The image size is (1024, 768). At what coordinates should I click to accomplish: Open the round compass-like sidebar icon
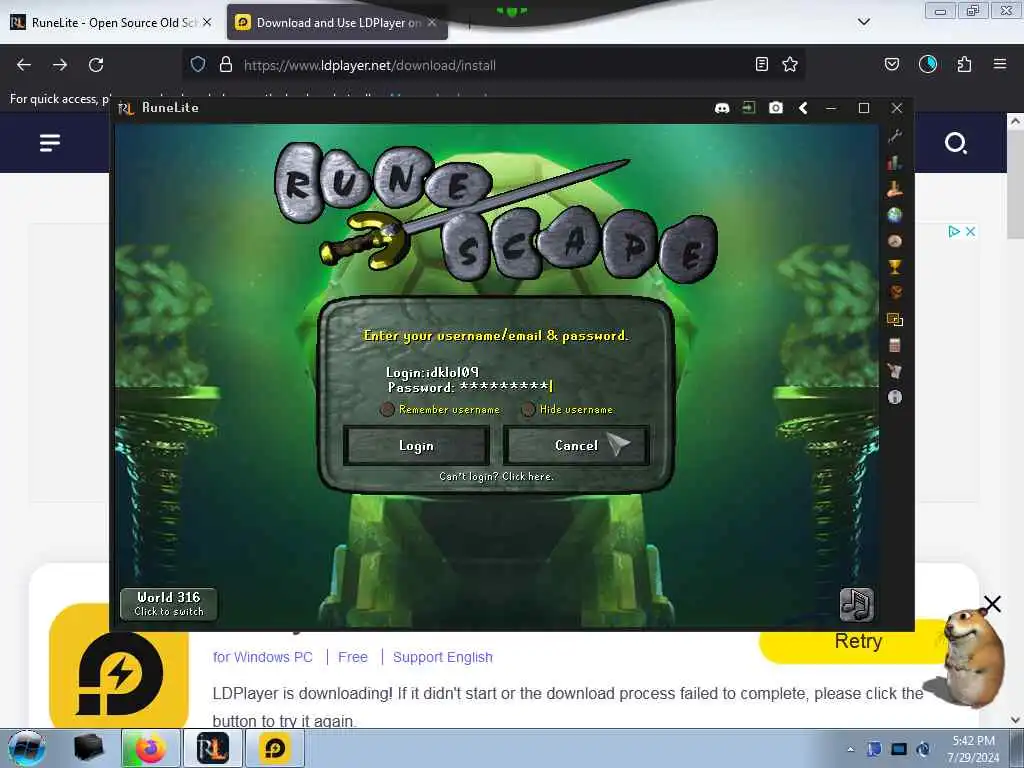tap(895, 241)
